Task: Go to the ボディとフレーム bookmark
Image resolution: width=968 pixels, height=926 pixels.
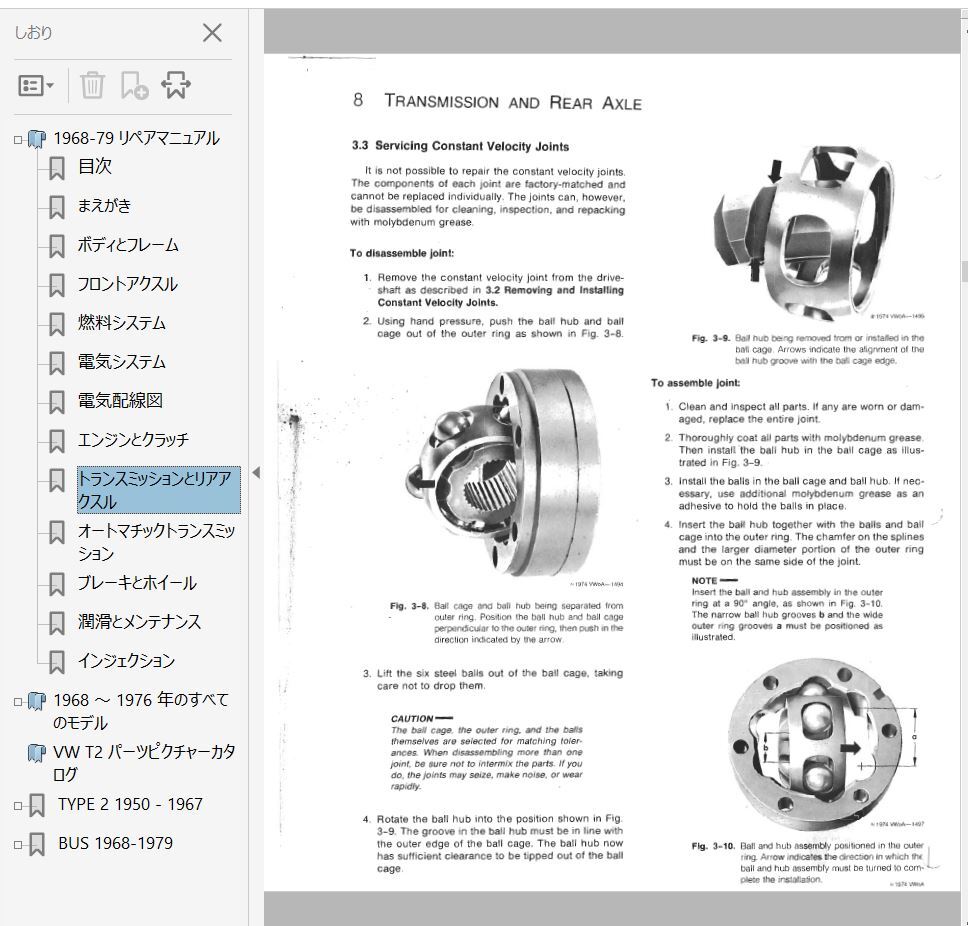Action: (x=128, y=245)
